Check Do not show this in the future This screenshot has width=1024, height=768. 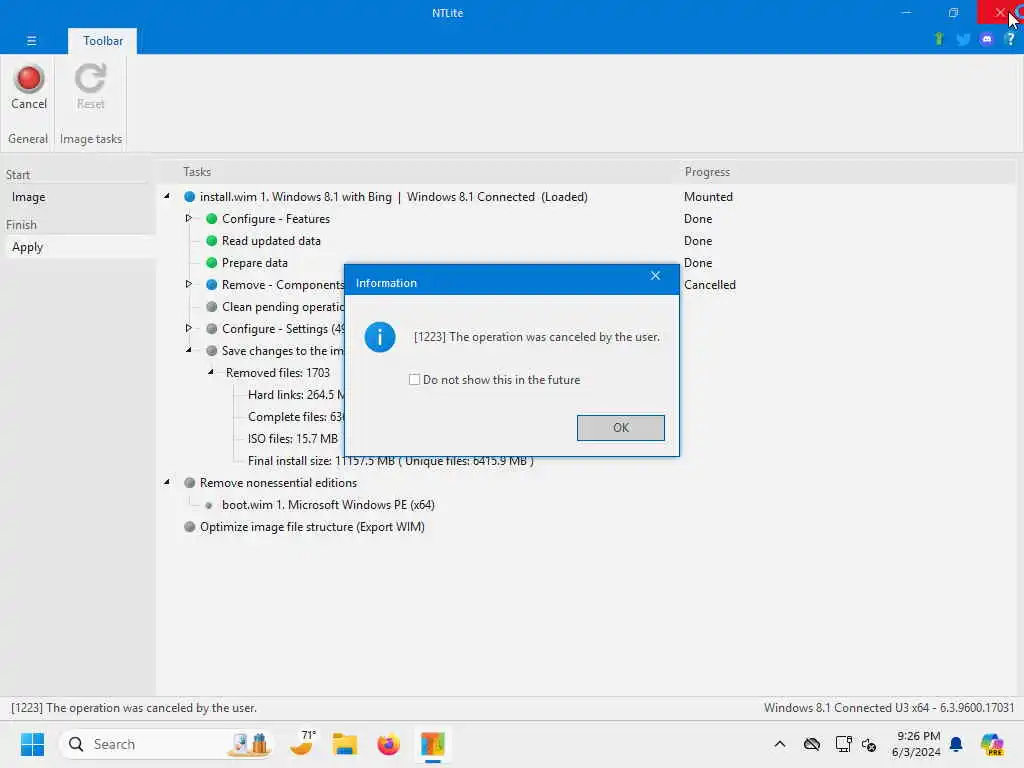tap(414, 379)
